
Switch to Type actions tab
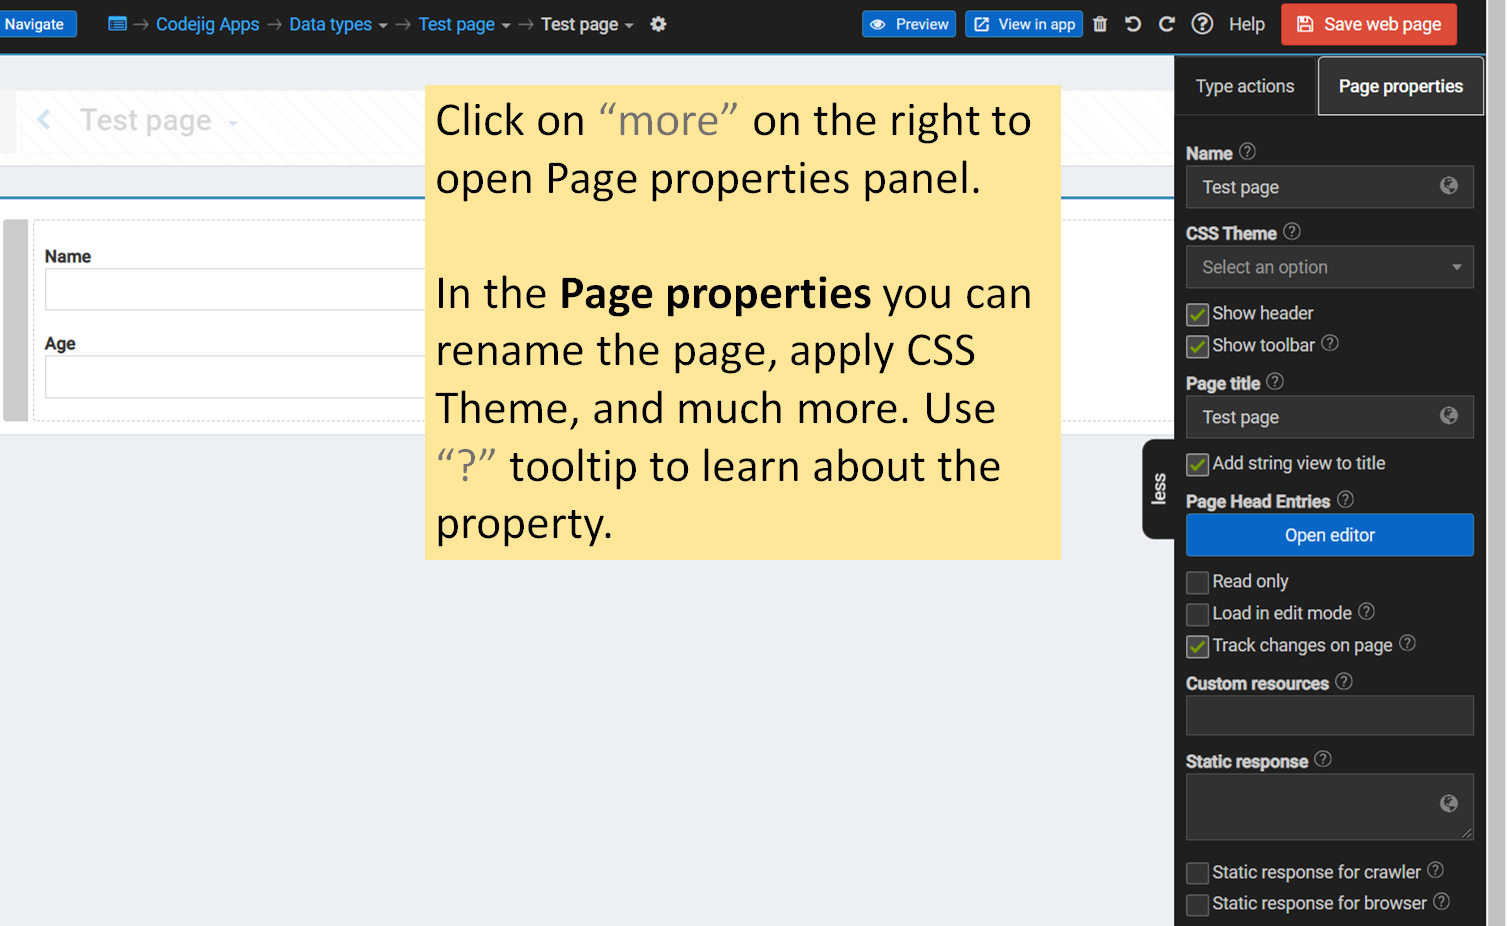1245,87
